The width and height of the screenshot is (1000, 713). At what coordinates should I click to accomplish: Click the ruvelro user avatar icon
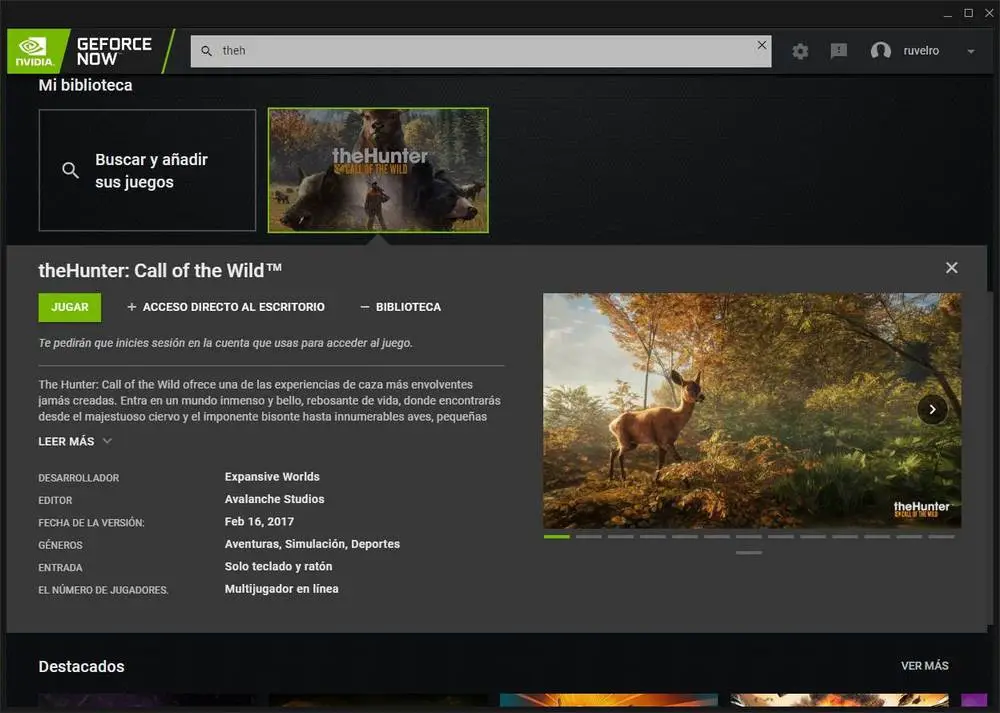(881, 51)
